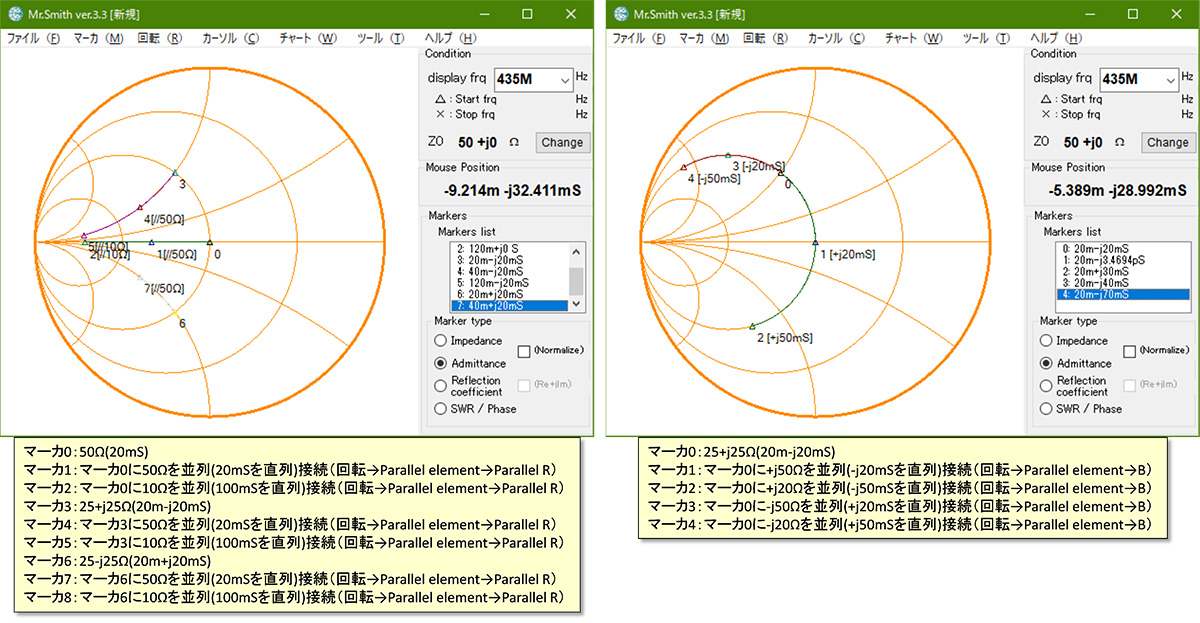
Task: Open ツール(T) menu in the right window
Action: pos(987,38)
